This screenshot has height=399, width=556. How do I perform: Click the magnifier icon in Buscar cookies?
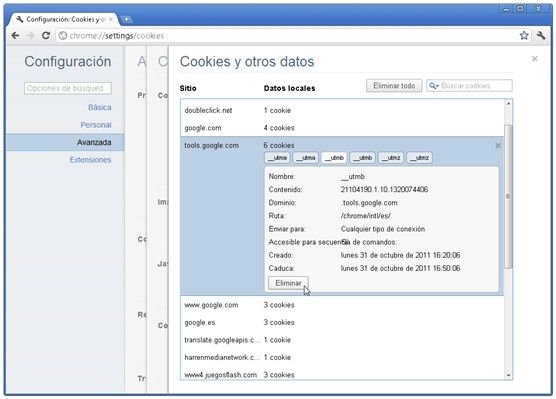click(433, 86)
